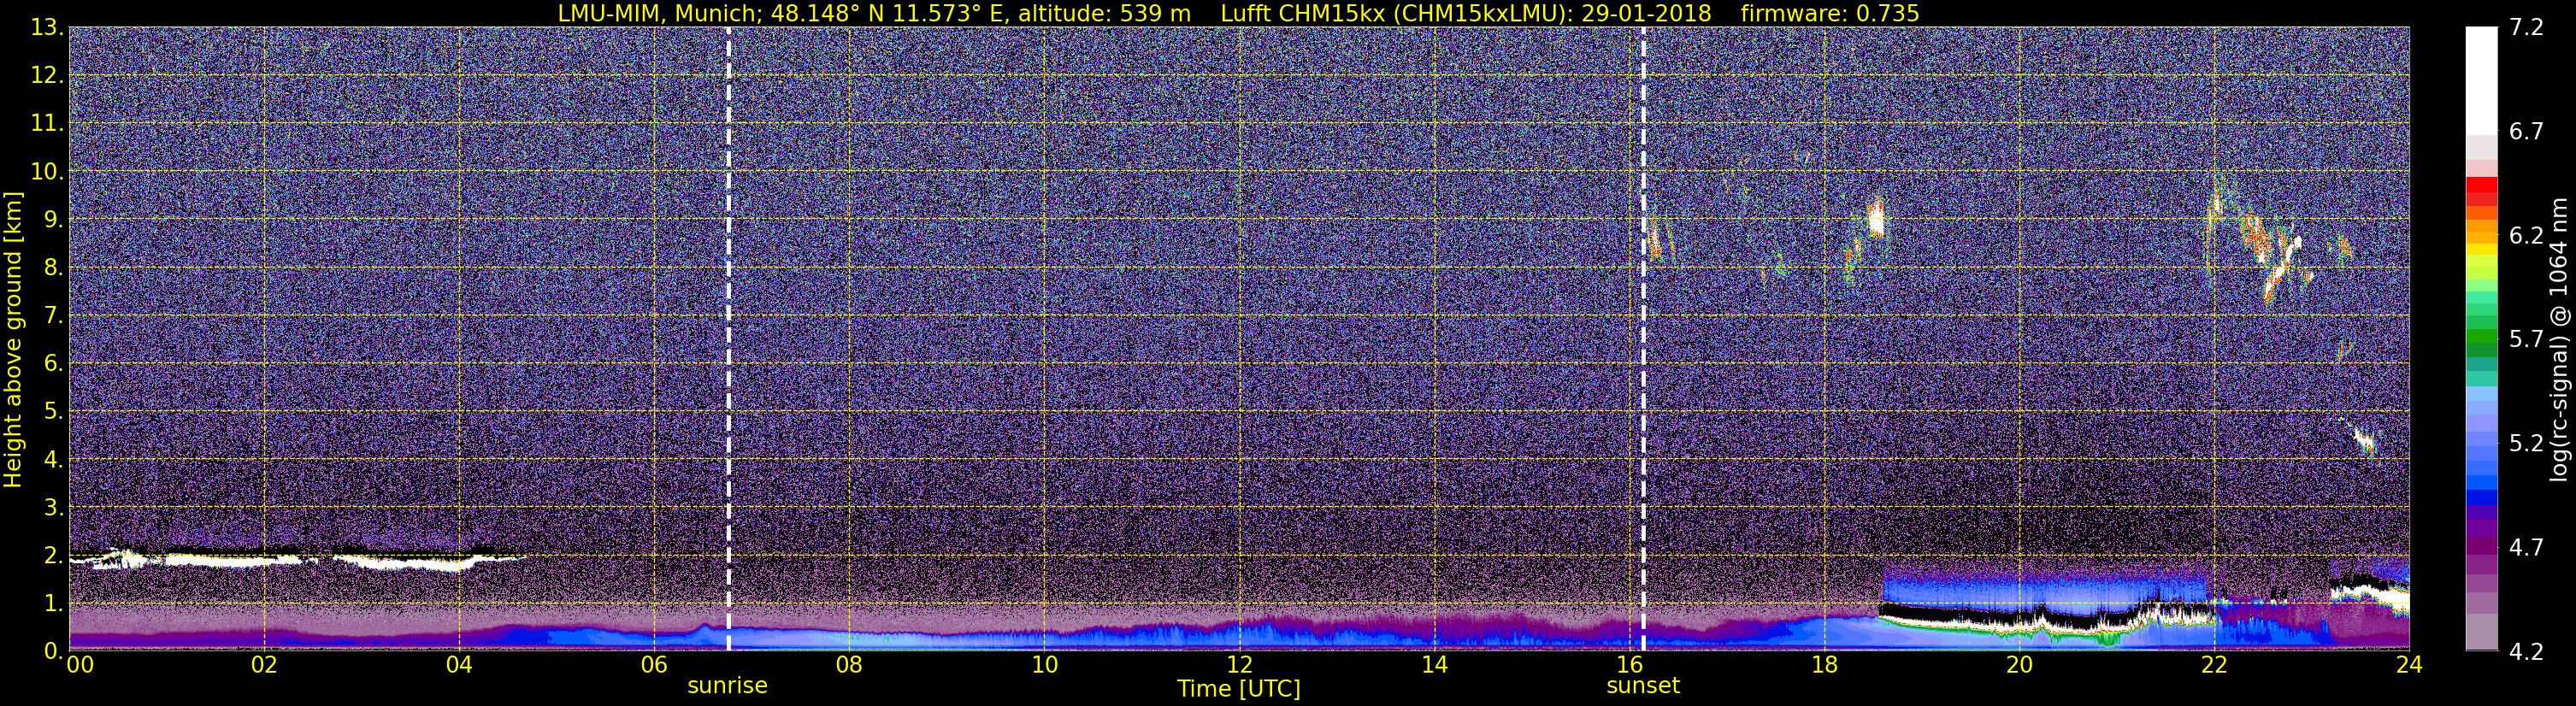Click the time axis tick label '00'
2576x706 pixels.
pos(79,665)
